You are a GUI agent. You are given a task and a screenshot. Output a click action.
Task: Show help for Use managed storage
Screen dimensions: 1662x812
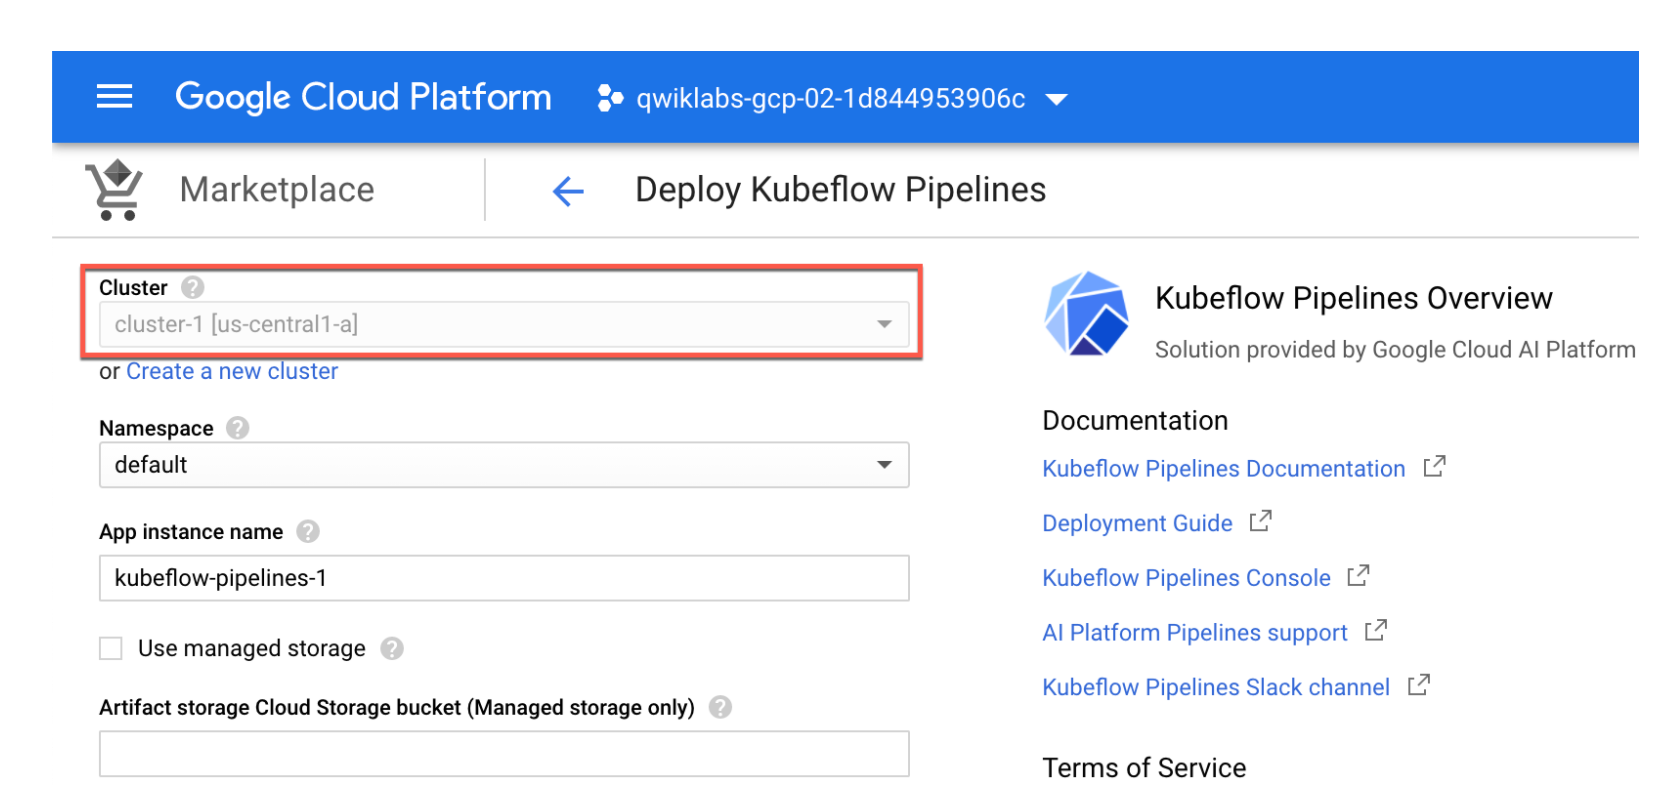click(x=392, y=649)
